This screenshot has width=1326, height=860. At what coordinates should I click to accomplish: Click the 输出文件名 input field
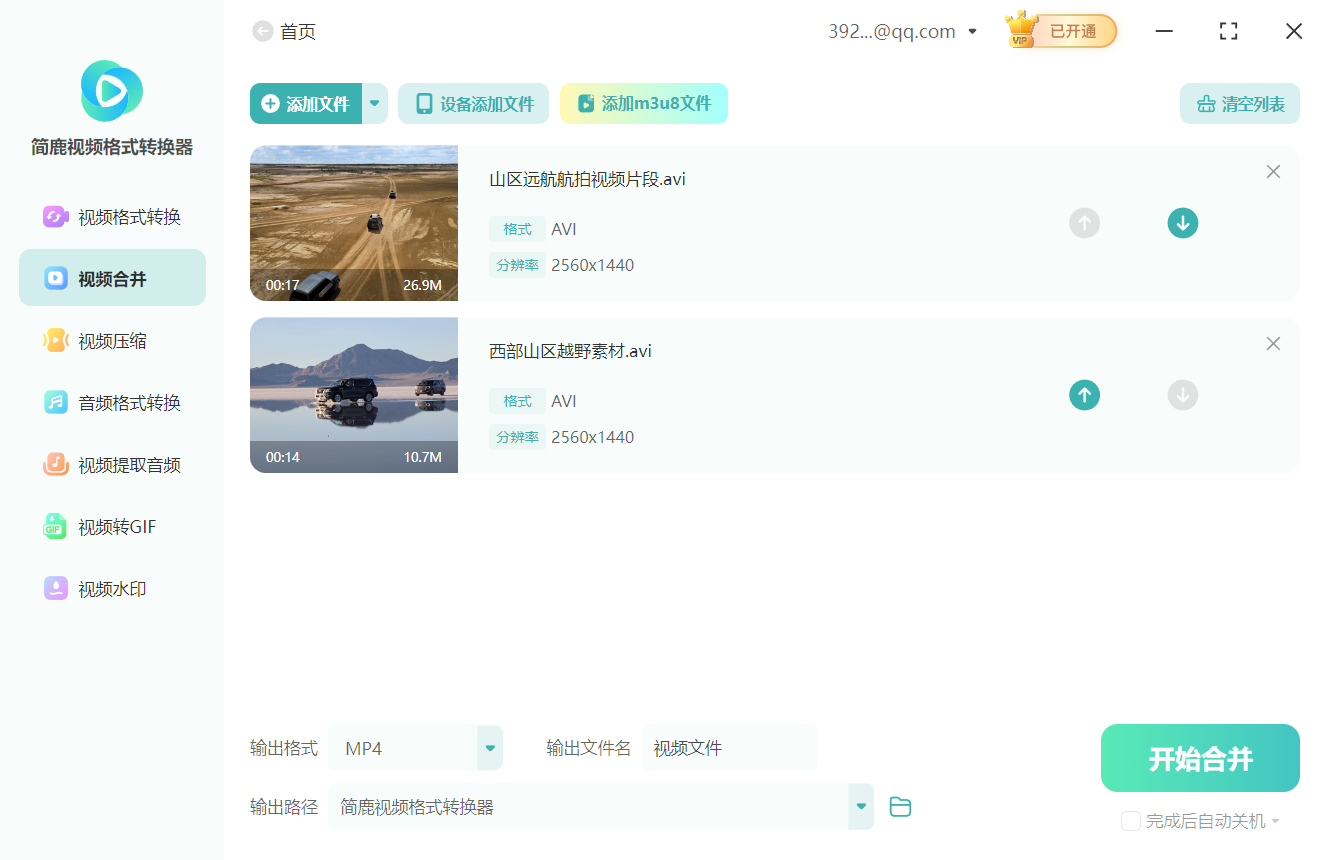point(730,747)
